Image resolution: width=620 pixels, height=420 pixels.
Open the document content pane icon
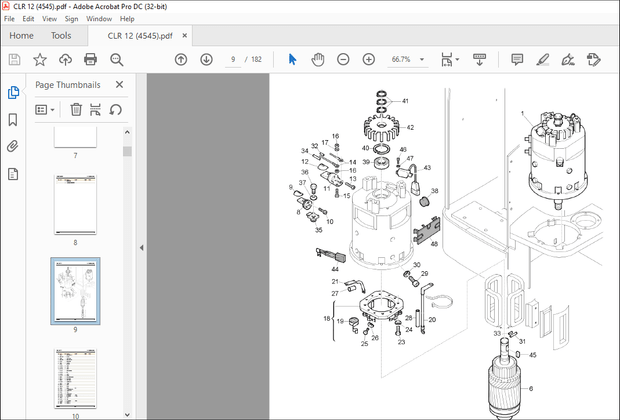(x=13, y=174)
